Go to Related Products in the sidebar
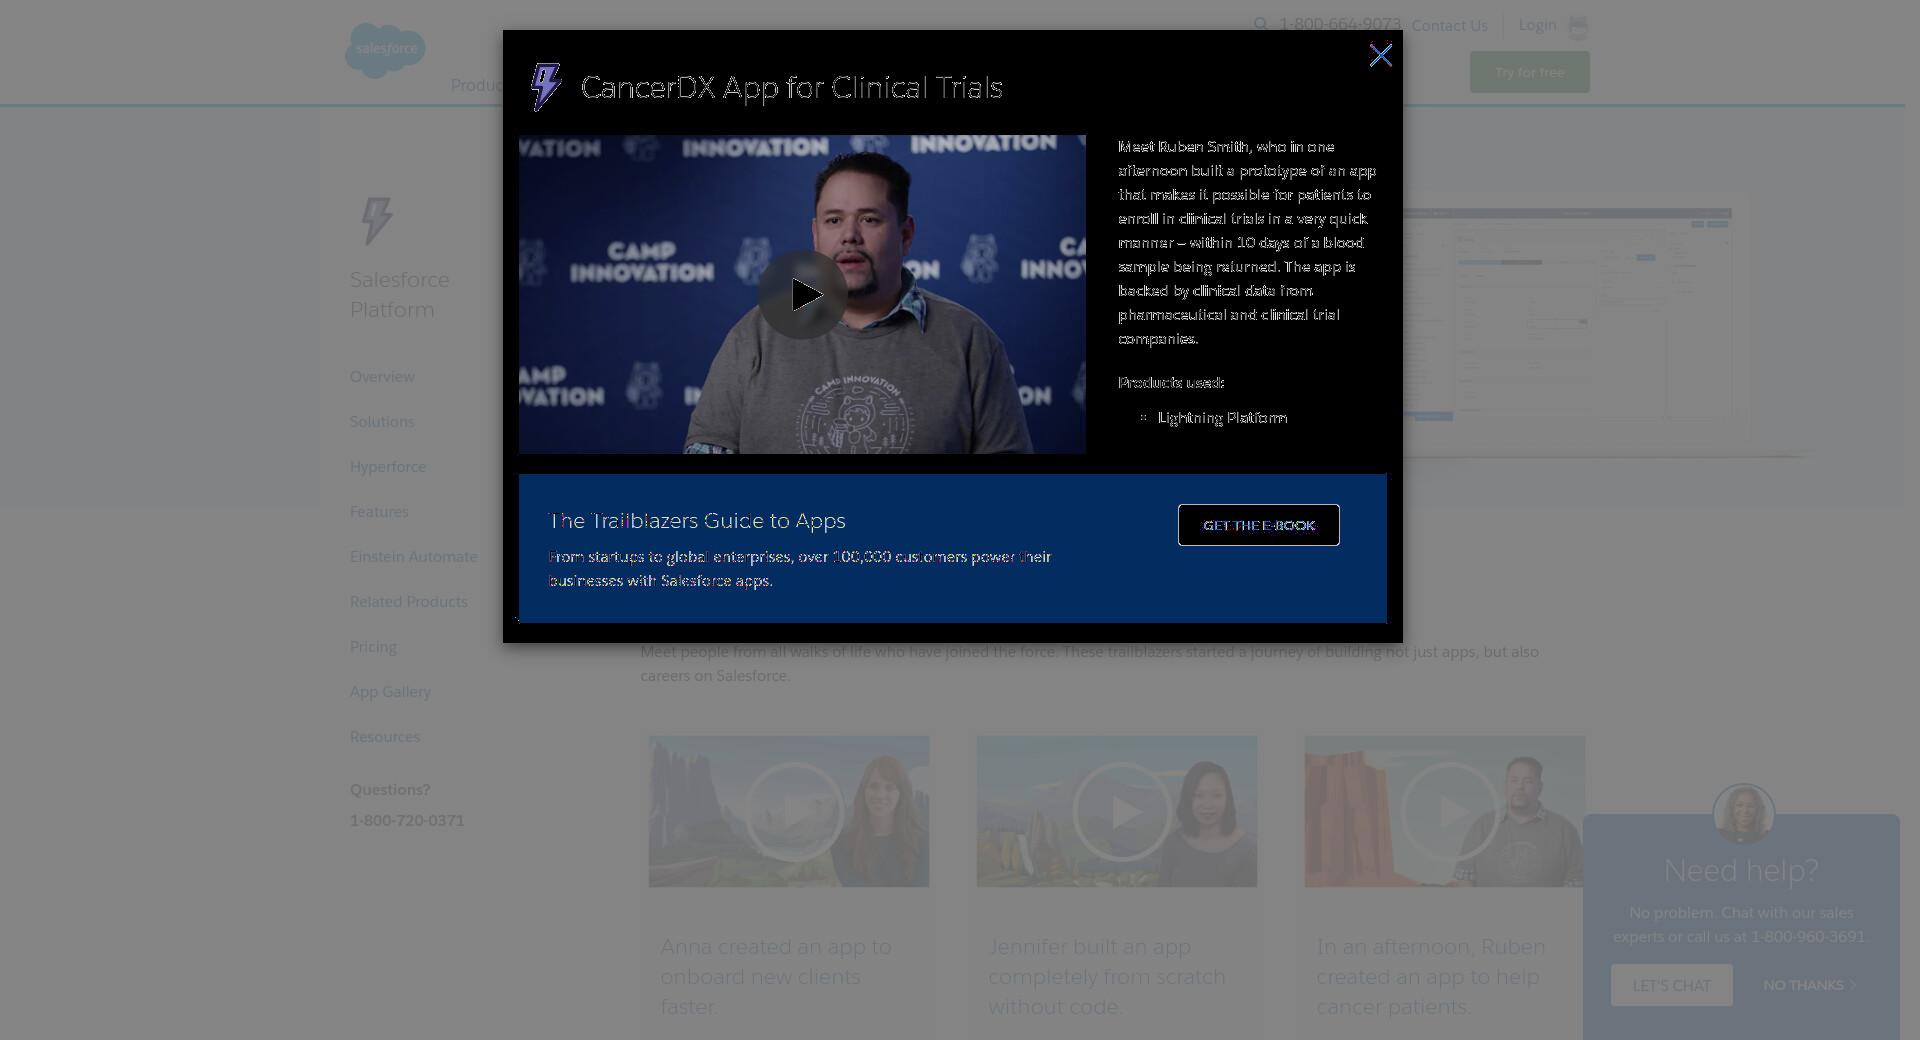 pyautogui.click(x=408, y=602)
